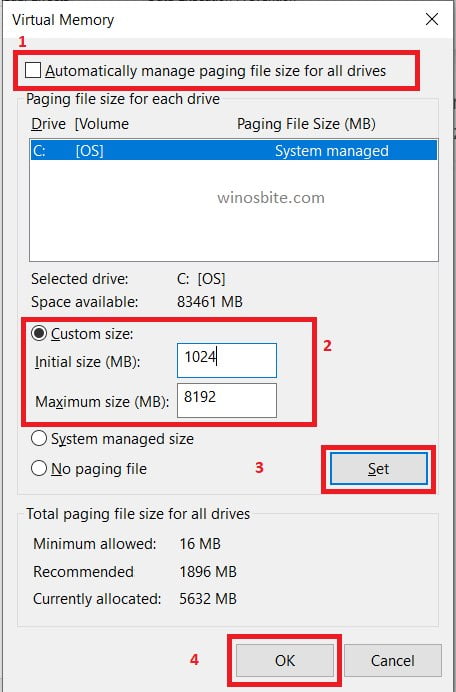This screenshot has height=692, width=456.
Task: Toggle Automatically manage paging file size checkbox
Action: (33, 70)
